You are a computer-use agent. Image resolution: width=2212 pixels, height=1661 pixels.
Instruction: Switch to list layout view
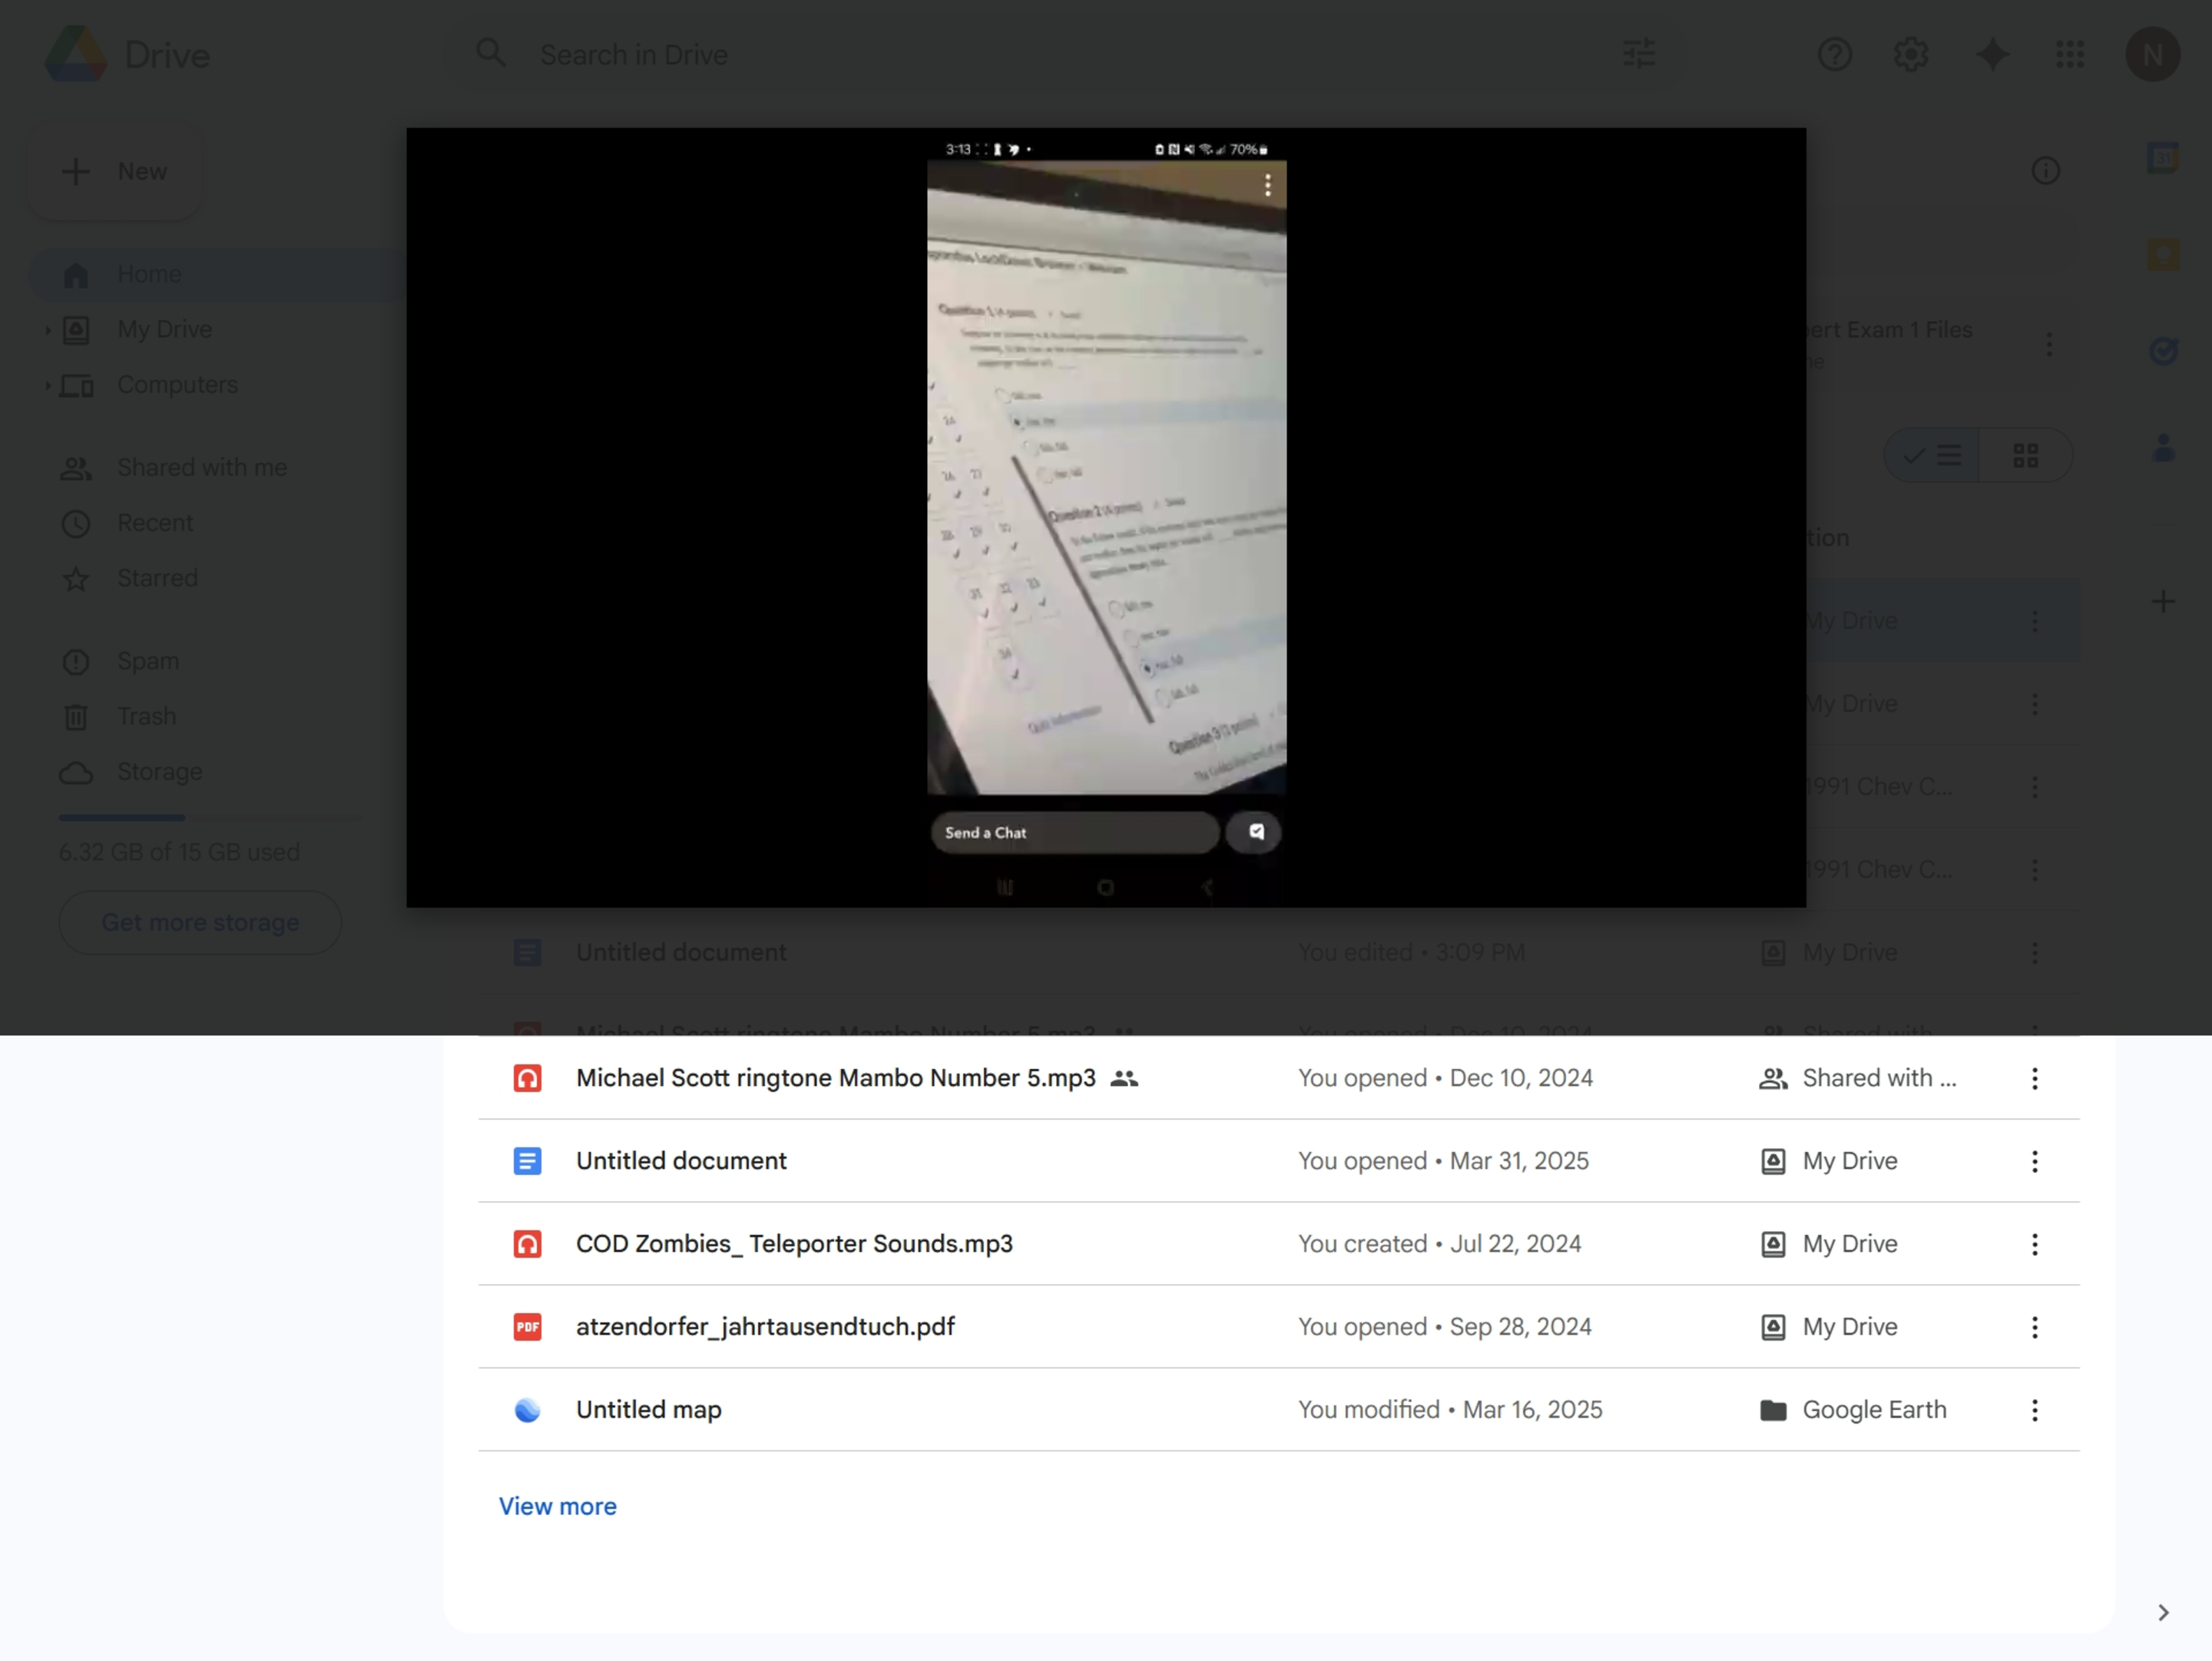pyautogui.click(x=1932, y=456)
